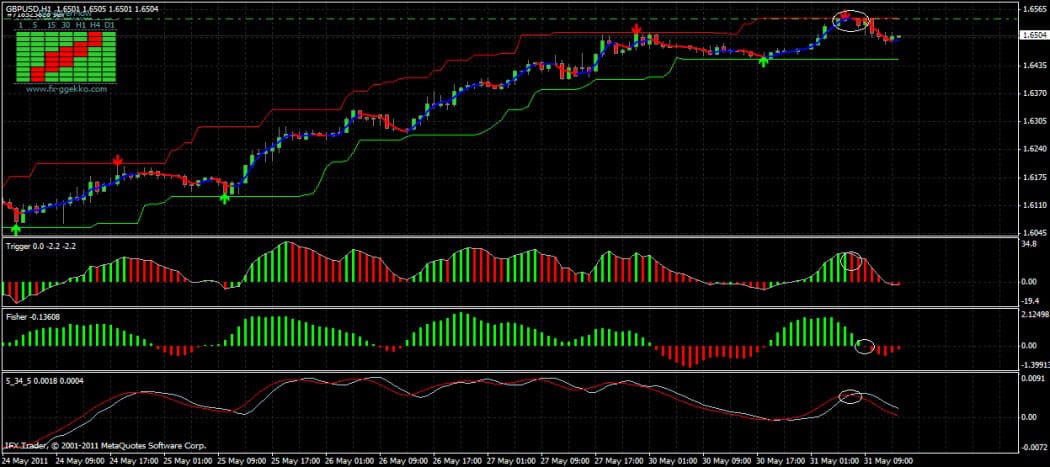Select the white ellipse in the 5_34_5 pane
Image resolution: width=1050 pixels, height=467 pixels.
pyautogui.click(x=850, y=397)
